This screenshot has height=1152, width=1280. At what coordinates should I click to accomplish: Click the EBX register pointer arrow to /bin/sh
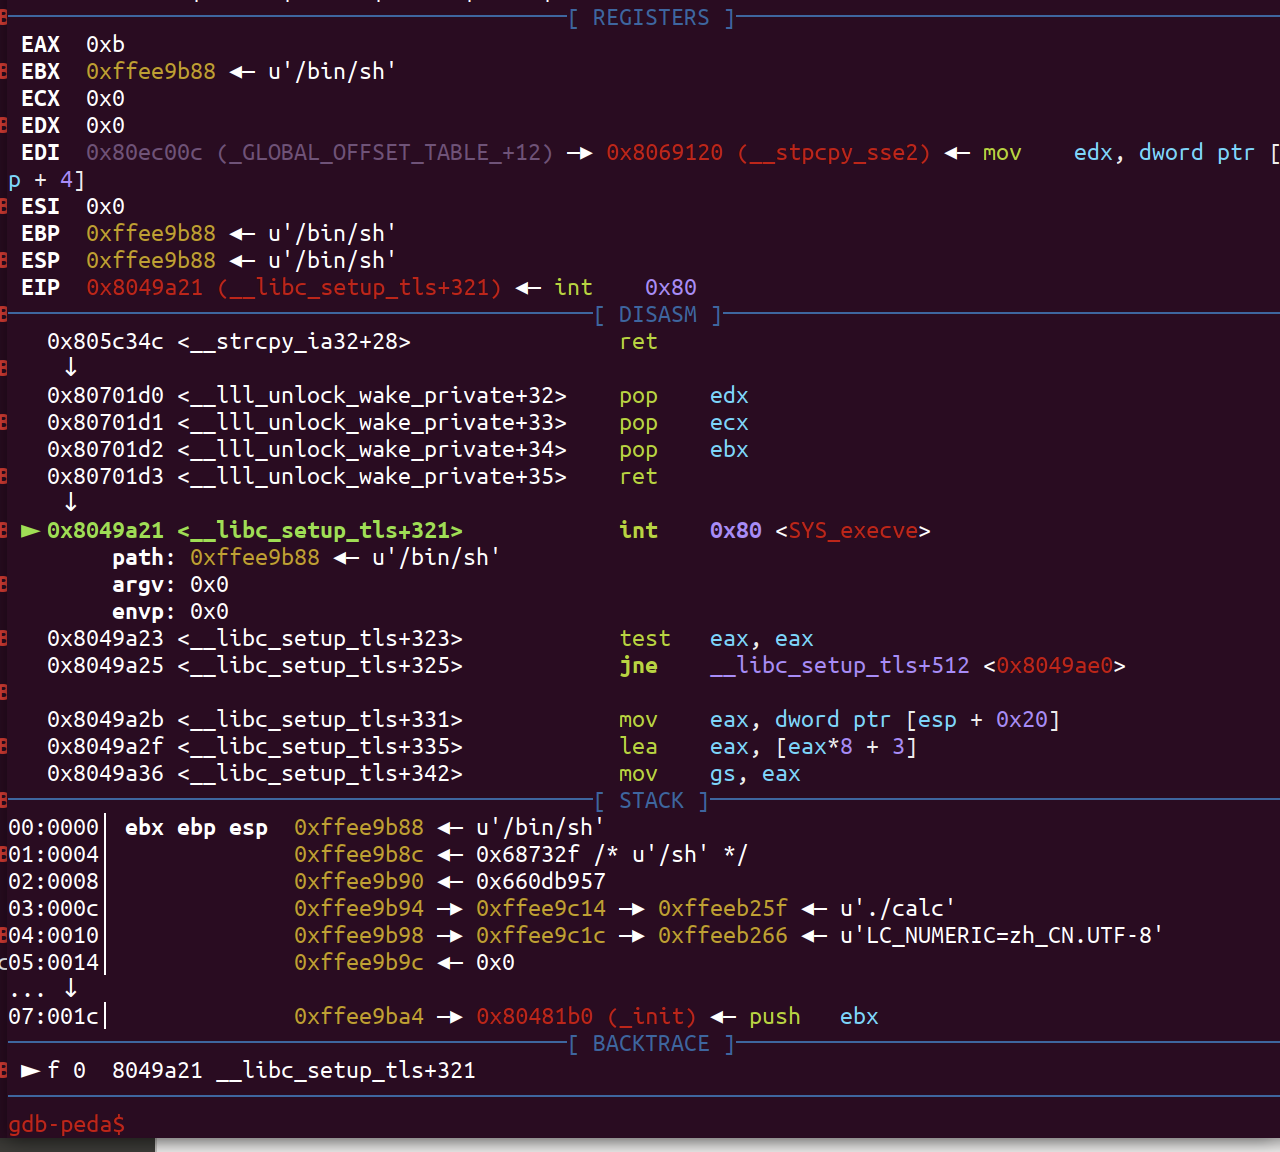click(242, 72)
